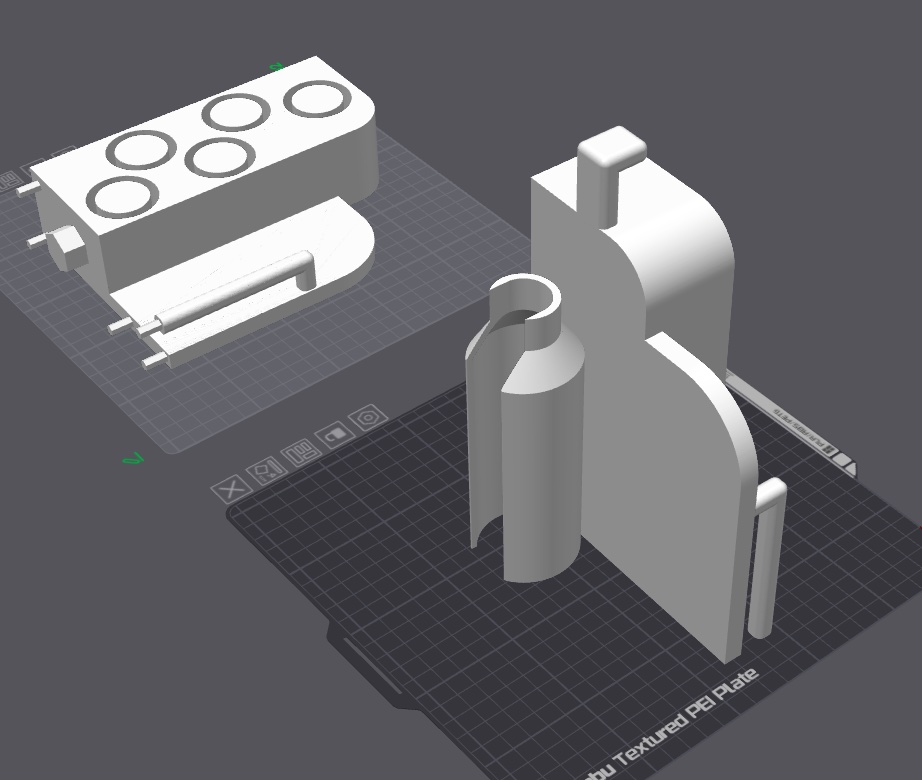Click the green plate number marker below left plate
Screen dimensions: 922x780
pyautogui.click(x=133, y=458)
